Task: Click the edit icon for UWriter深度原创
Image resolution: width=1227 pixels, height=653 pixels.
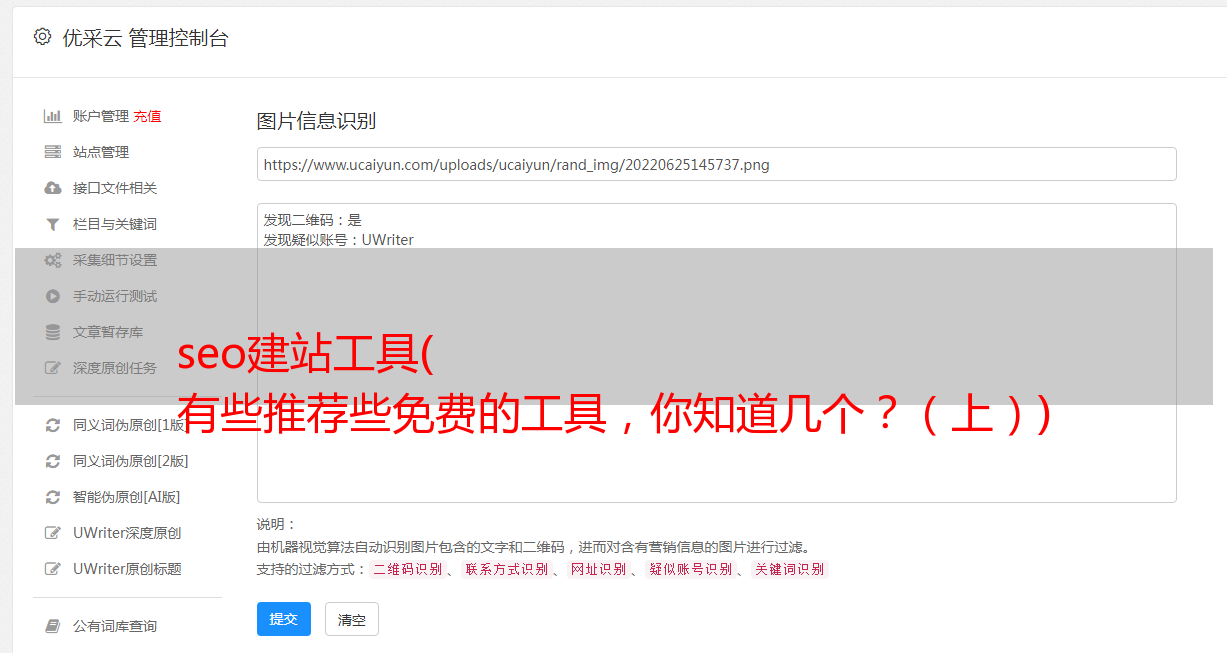Action: (53, 533)
